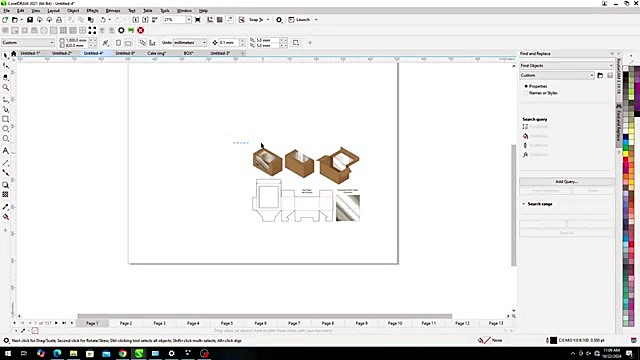Open the Snap To dropdown
This screenshot has height=360, width=640.
tap(268, 20)
